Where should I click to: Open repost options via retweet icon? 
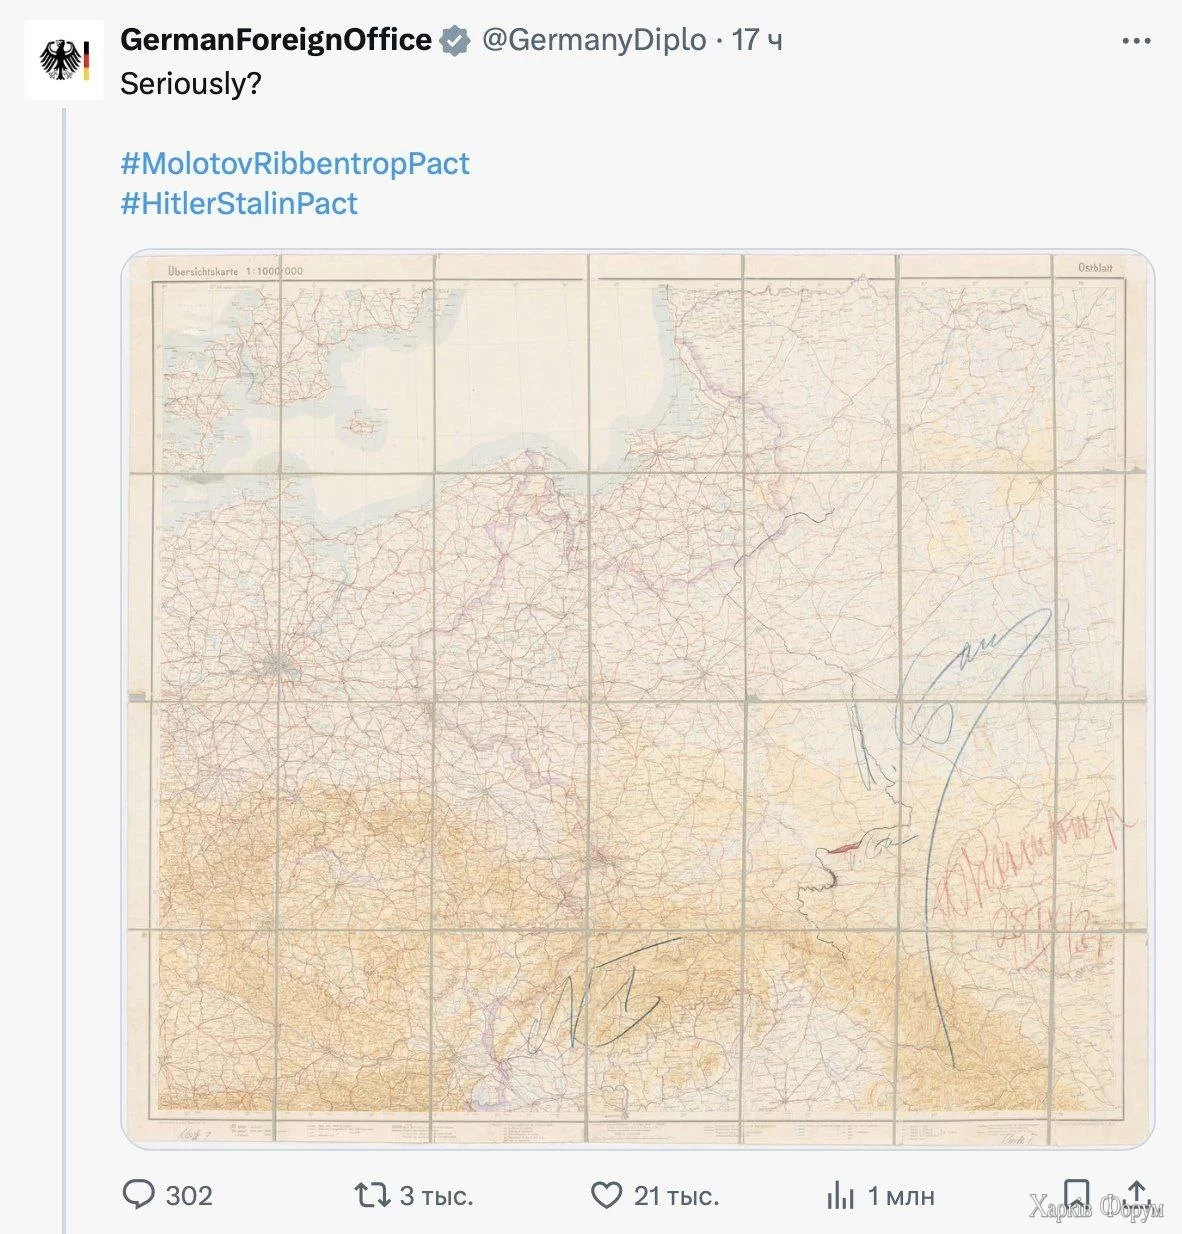coord(374,1195)
